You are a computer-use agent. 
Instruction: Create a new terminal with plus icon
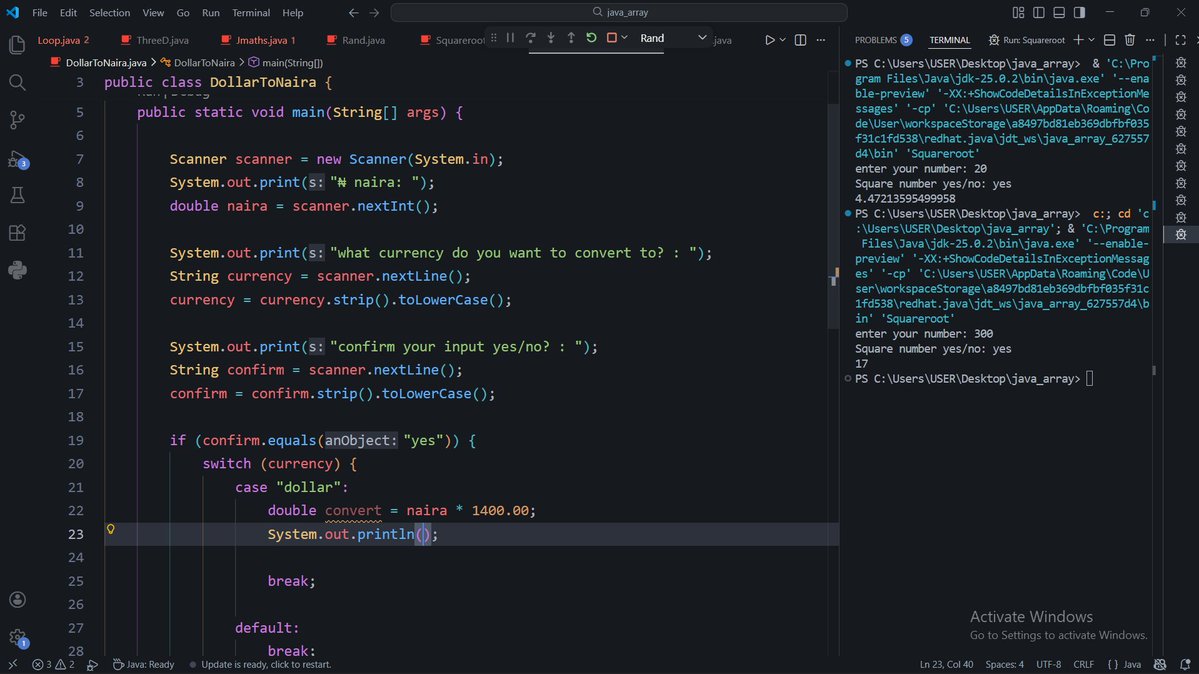(1078, 40)
